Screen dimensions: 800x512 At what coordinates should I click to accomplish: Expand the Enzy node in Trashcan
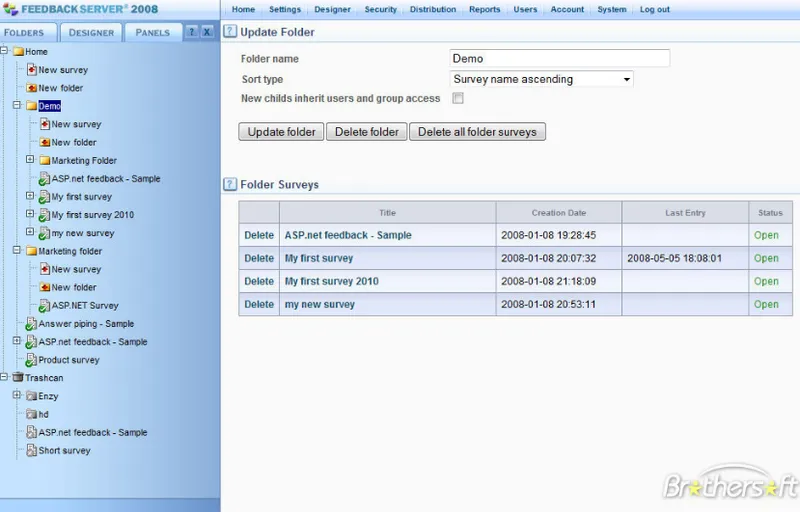coord(17,395)
